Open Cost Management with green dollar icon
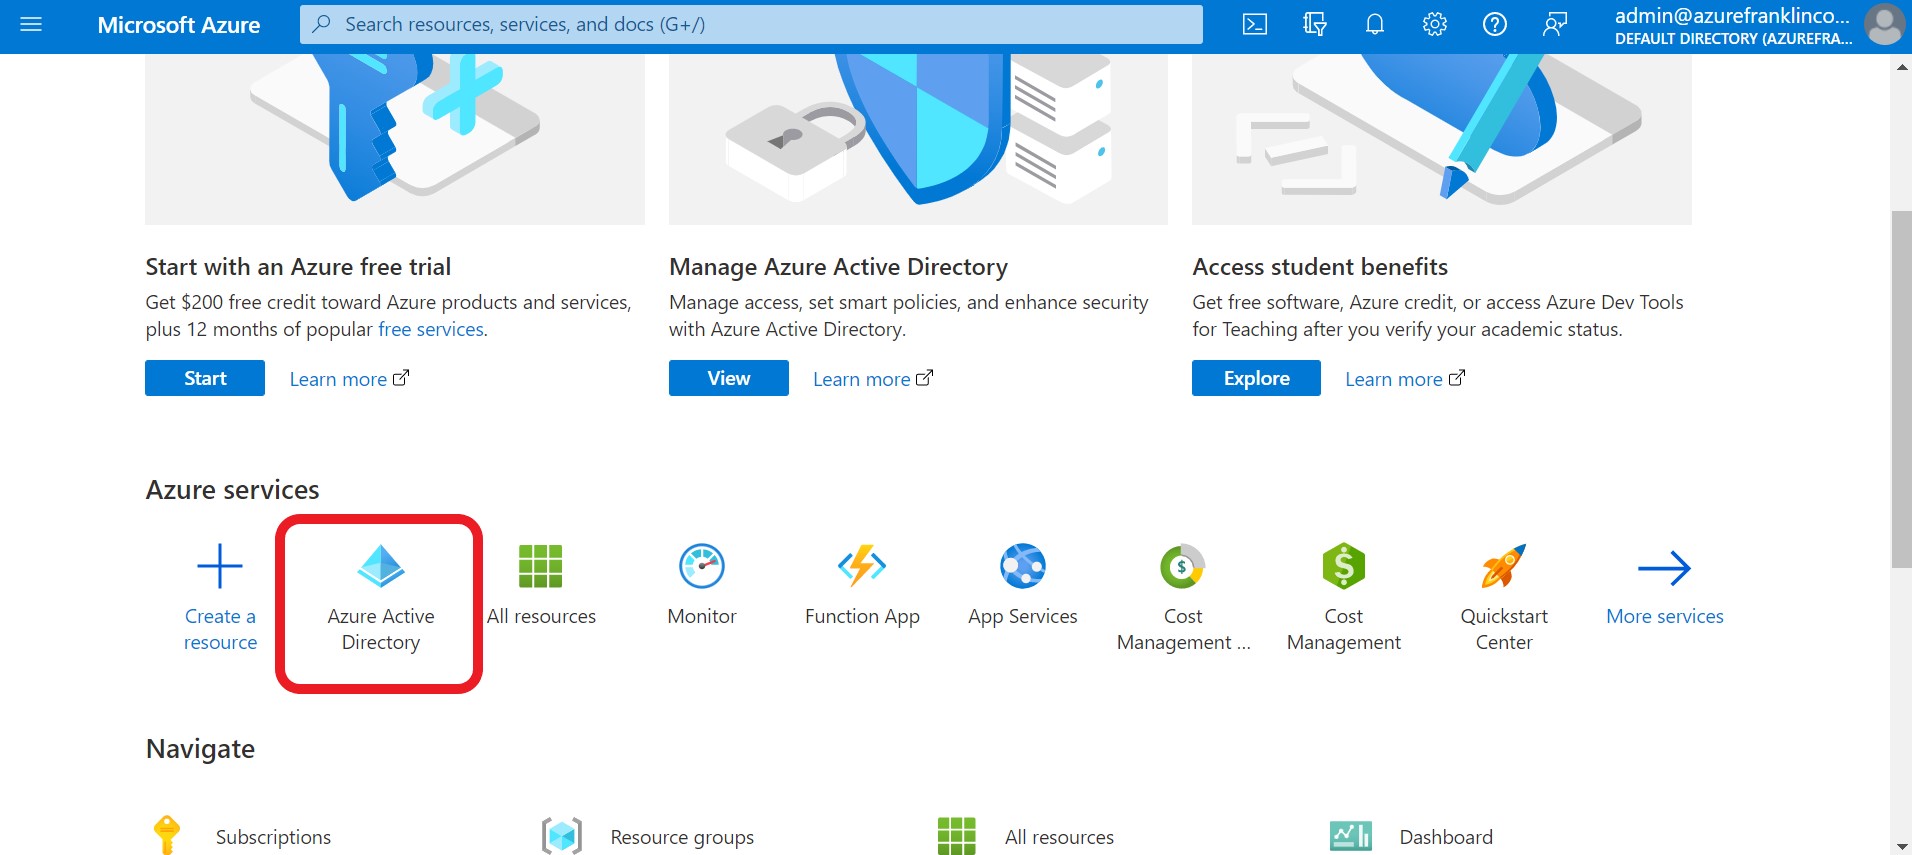This screenshot has height=855, width=1912. point(1344,600)
